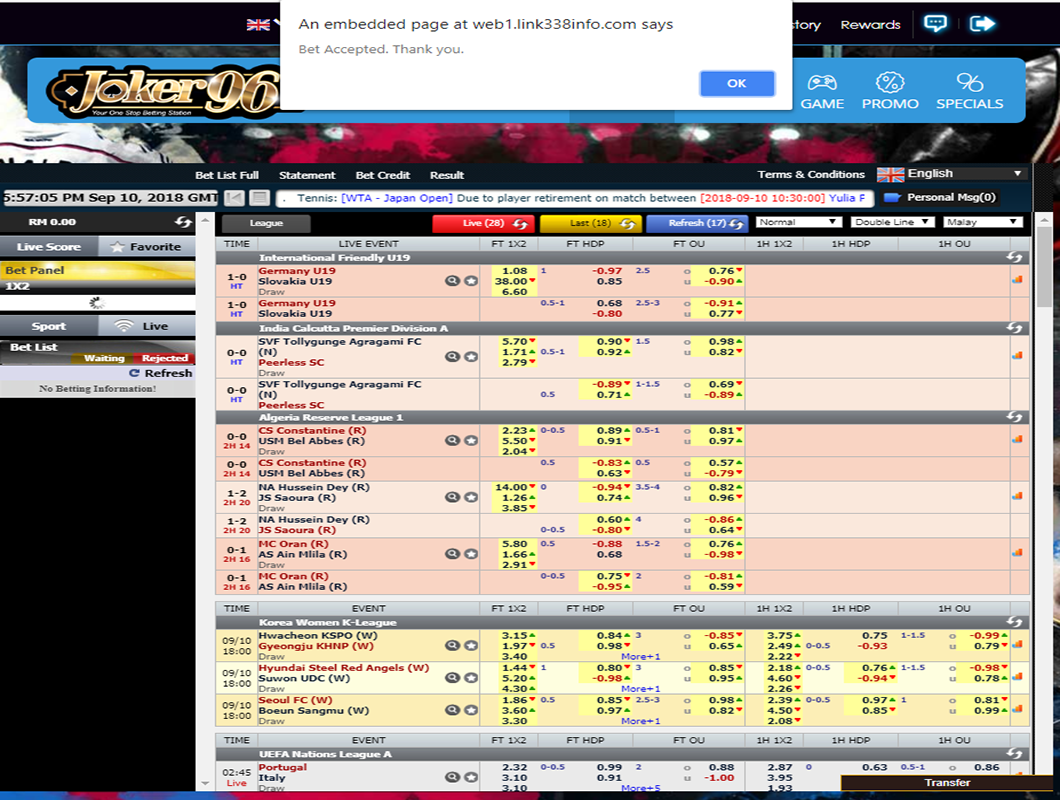Open the Statement menu item
The image size is (1060, 800).
[x=307, y=175]
